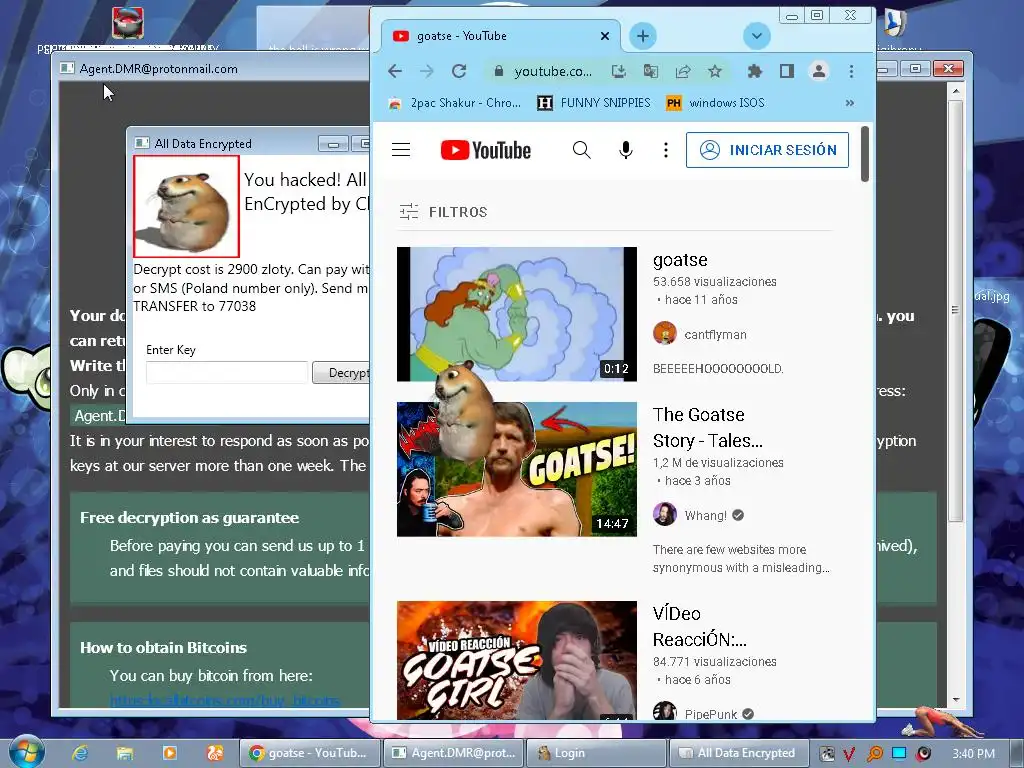This screenshot has width=1024, height=768.
Task: Click Free decryption as guarantee heading
Action: point(189,518)
